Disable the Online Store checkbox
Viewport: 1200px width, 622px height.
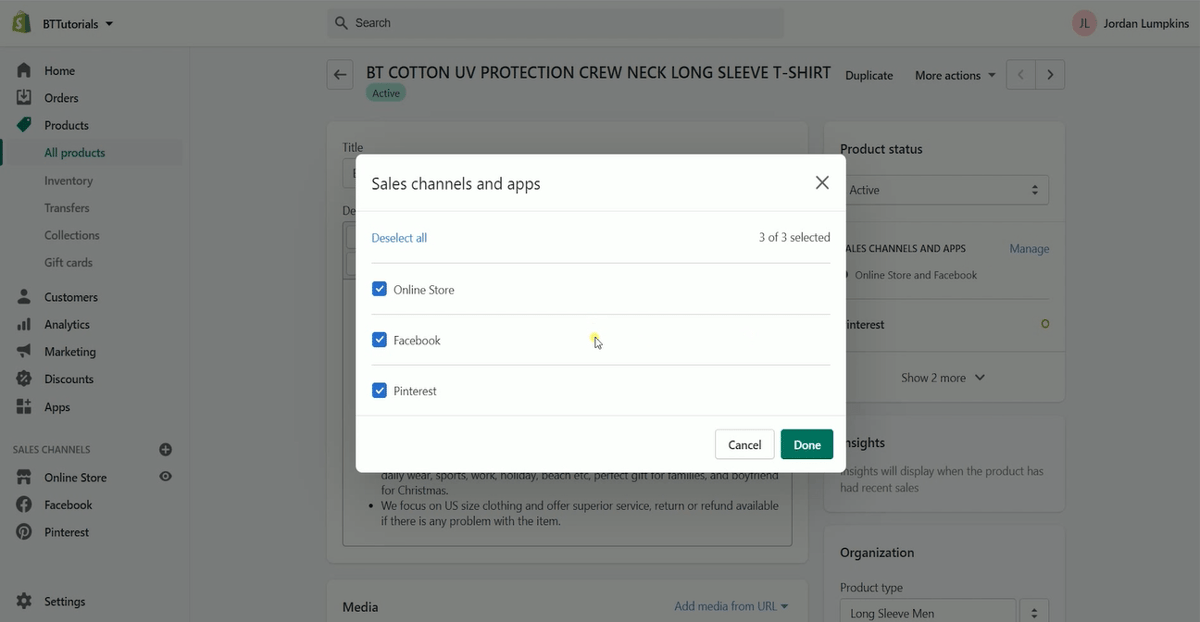click(x=379, y=289)
